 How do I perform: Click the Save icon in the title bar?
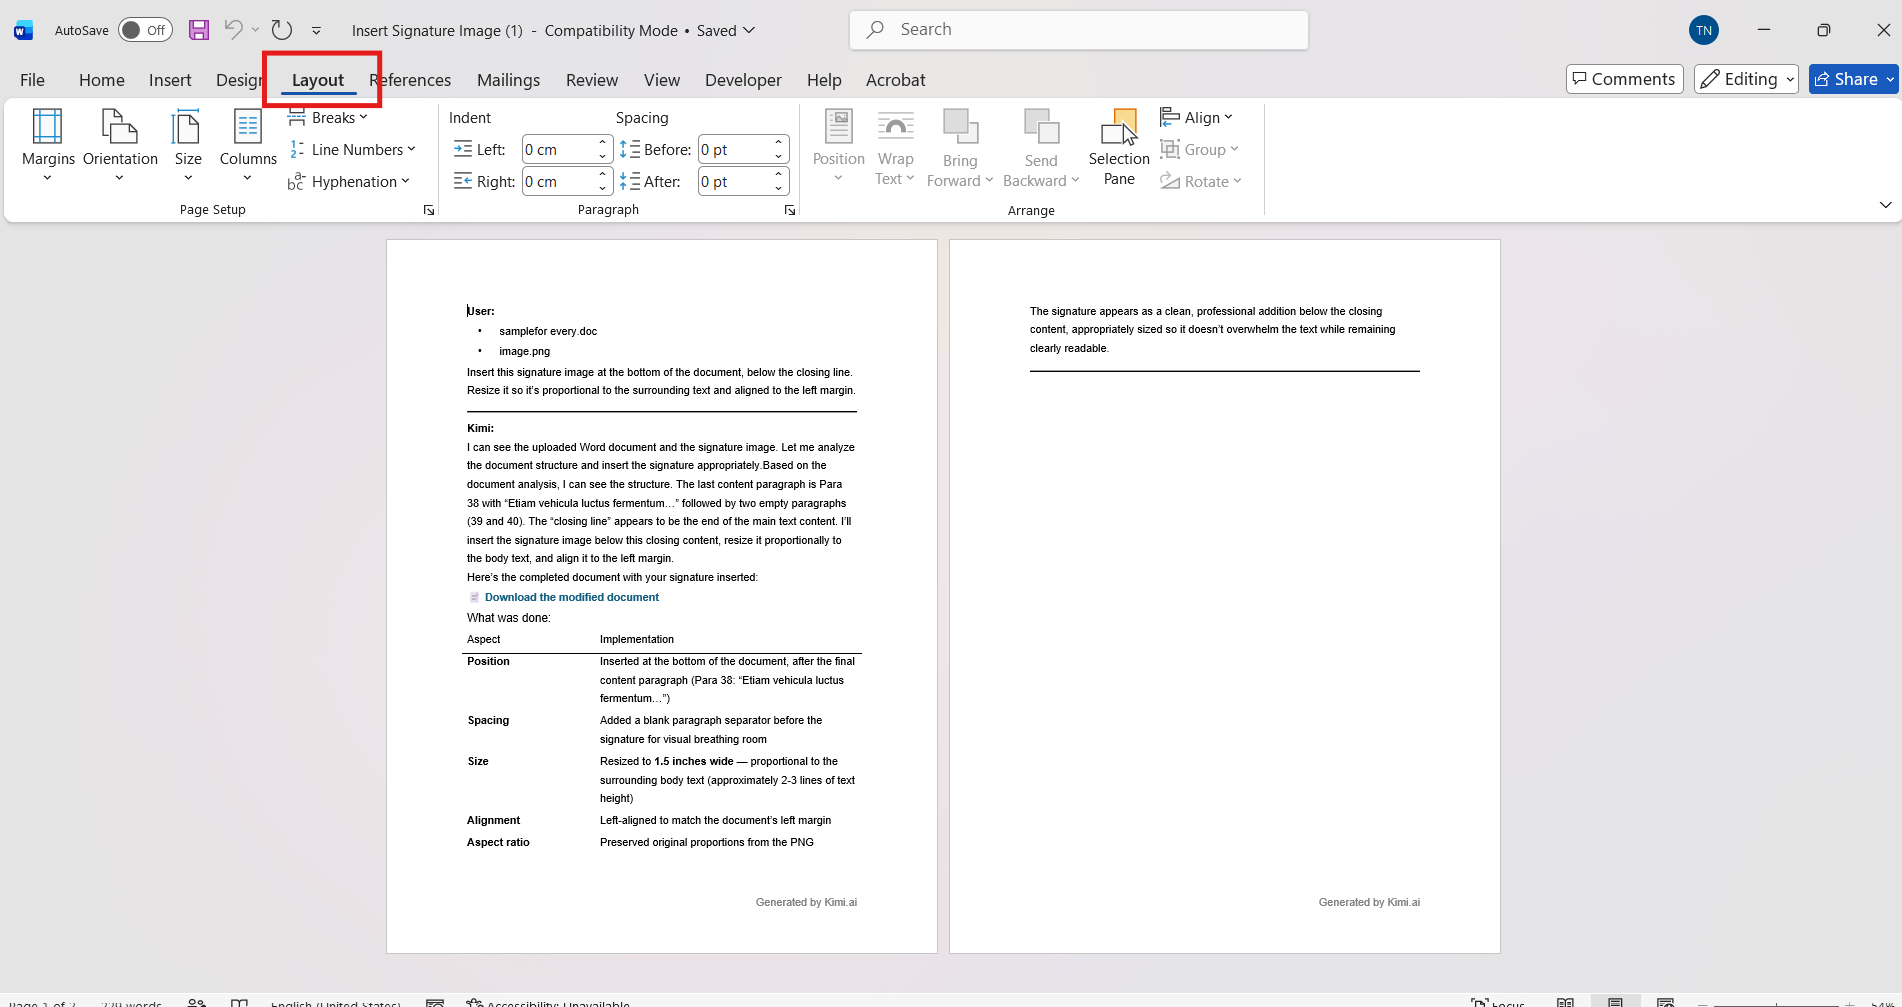(x=199, y=30)
